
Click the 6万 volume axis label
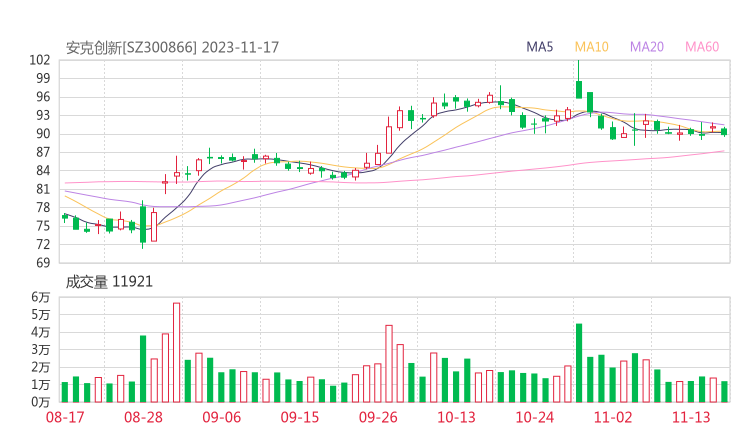pos(41,297)
